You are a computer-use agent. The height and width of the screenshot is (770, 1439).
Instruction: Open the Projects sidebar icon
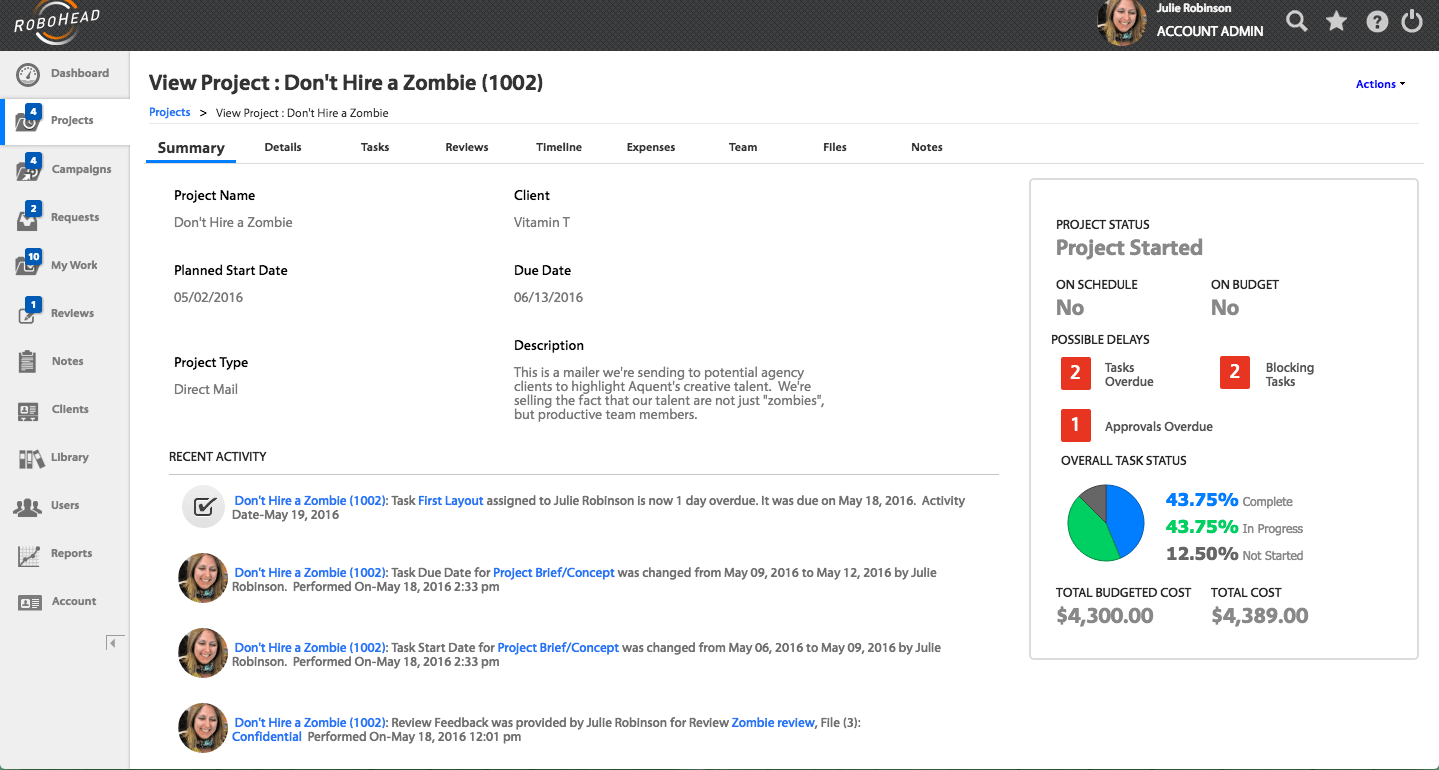28,119
